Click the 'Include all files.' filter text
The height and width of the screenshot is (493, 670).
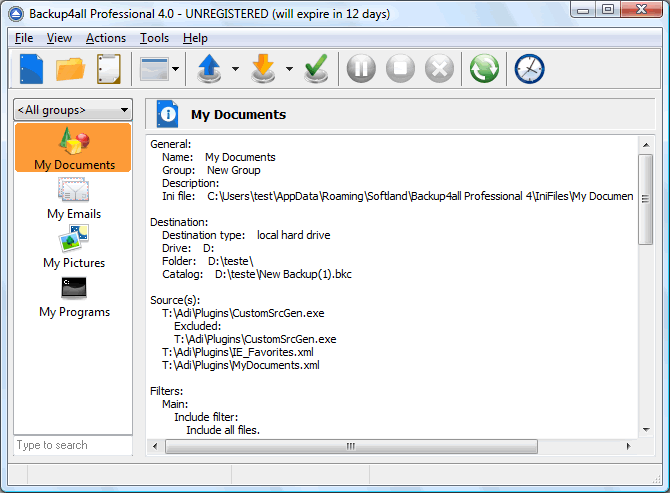point(223,430)
